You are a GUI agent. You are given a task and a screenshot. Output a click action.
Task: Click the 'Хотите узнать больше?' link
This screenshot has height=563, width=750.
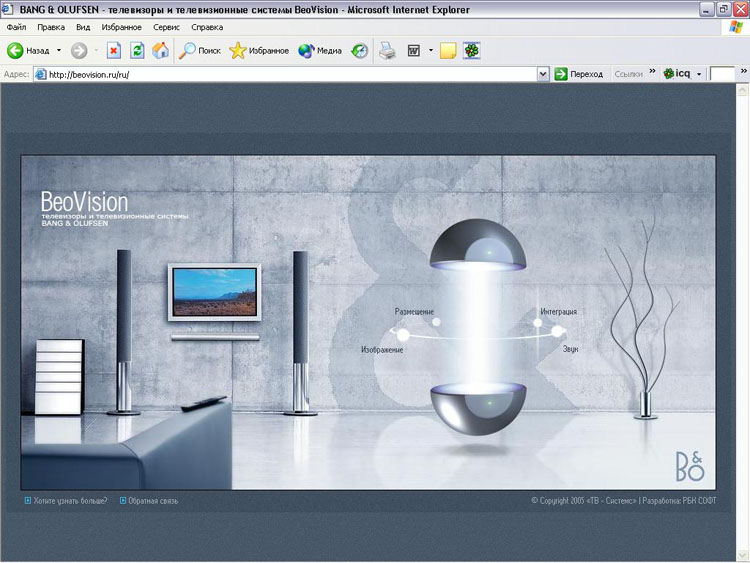click(69, 500)
